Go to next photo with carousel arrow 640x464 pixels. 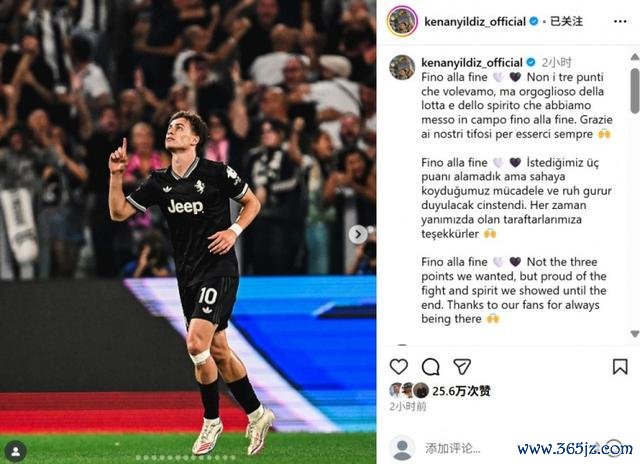point(358,234)
